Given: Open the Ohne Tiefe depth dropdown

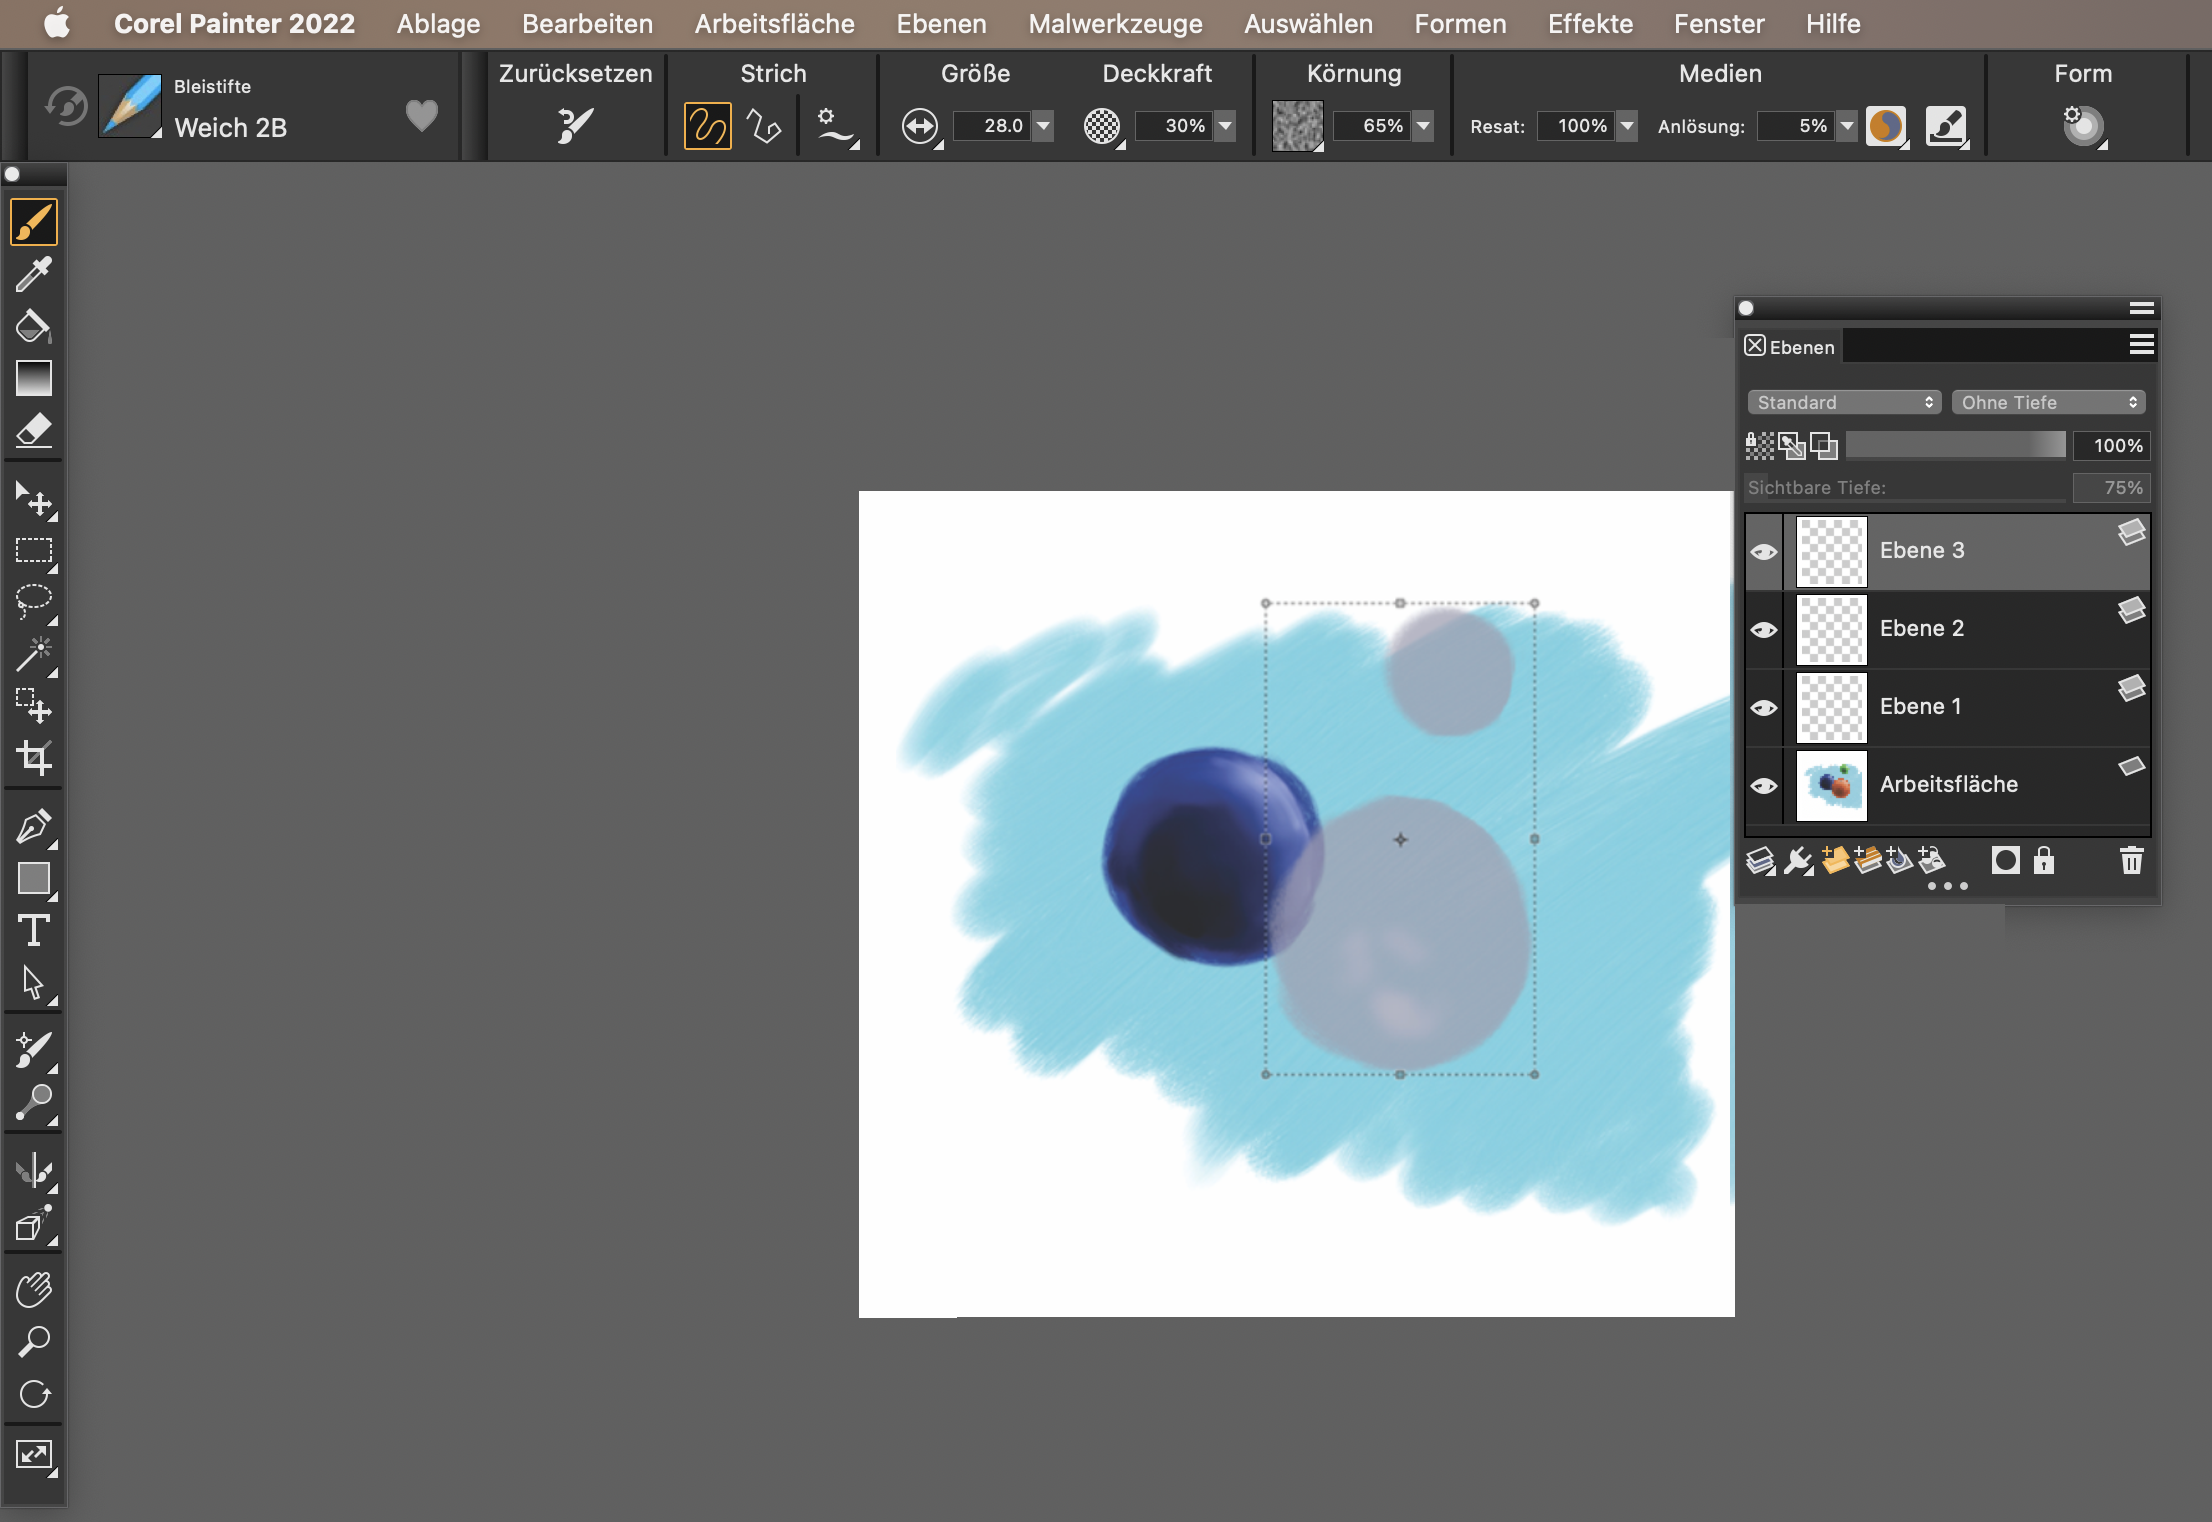Looking at the screenshot, I should click(2047, 402).
